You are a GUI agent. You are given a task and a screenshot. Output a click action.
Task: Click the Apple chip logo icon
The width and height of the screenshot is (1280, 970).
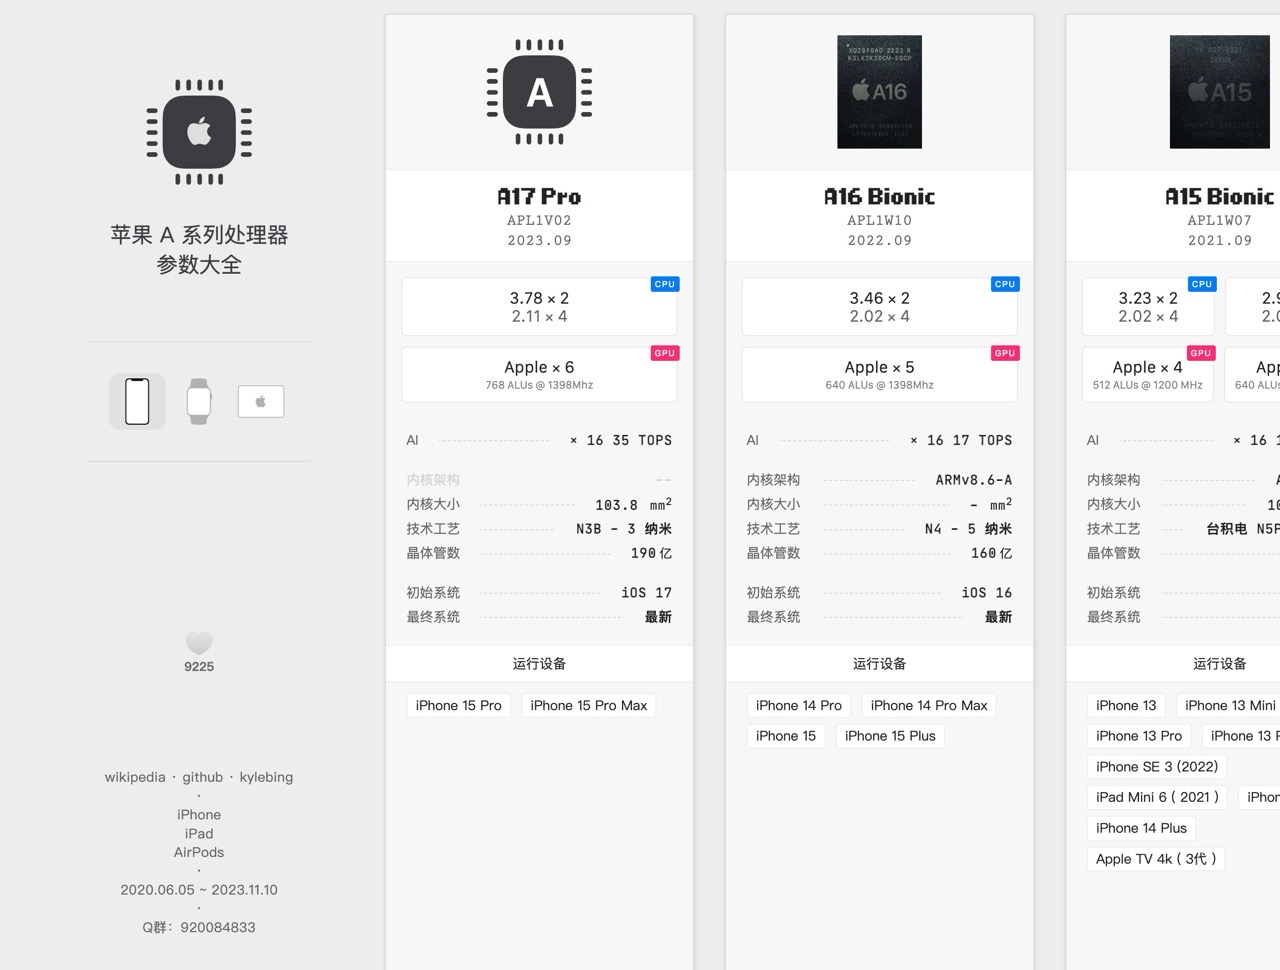click(x=199, y=132)
